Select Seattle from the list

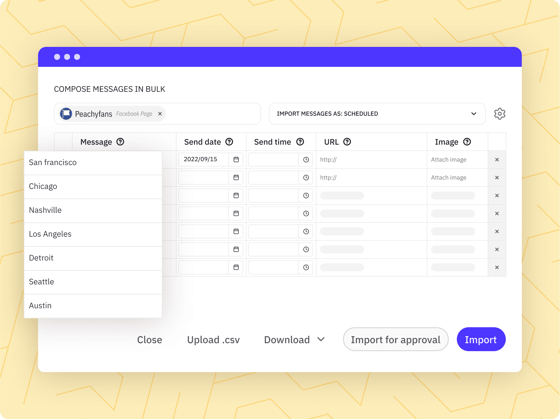point(93,282)
